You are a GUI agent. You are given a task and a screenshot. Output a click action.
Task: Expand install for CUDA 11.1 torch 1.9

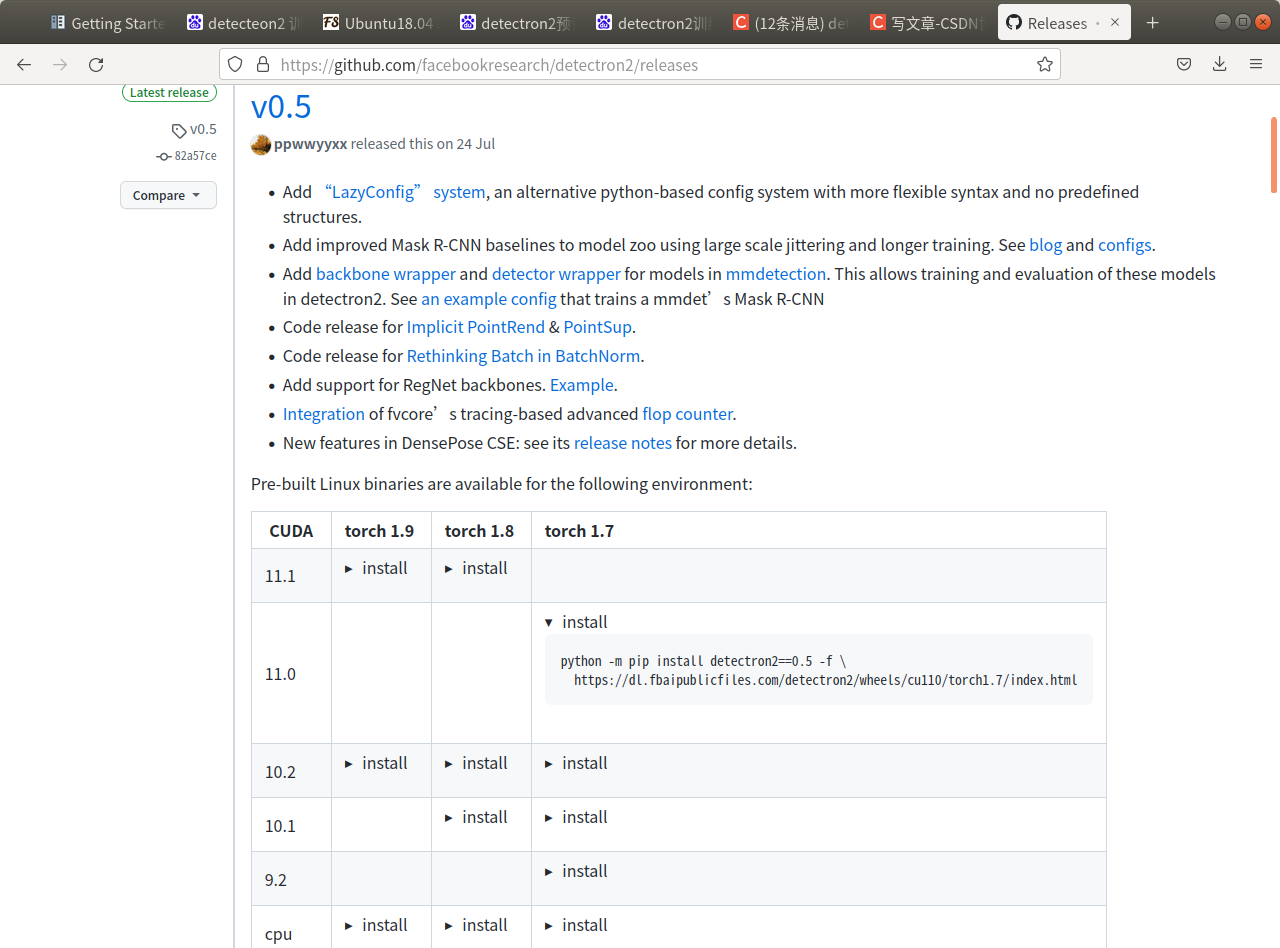click(376, 568)
